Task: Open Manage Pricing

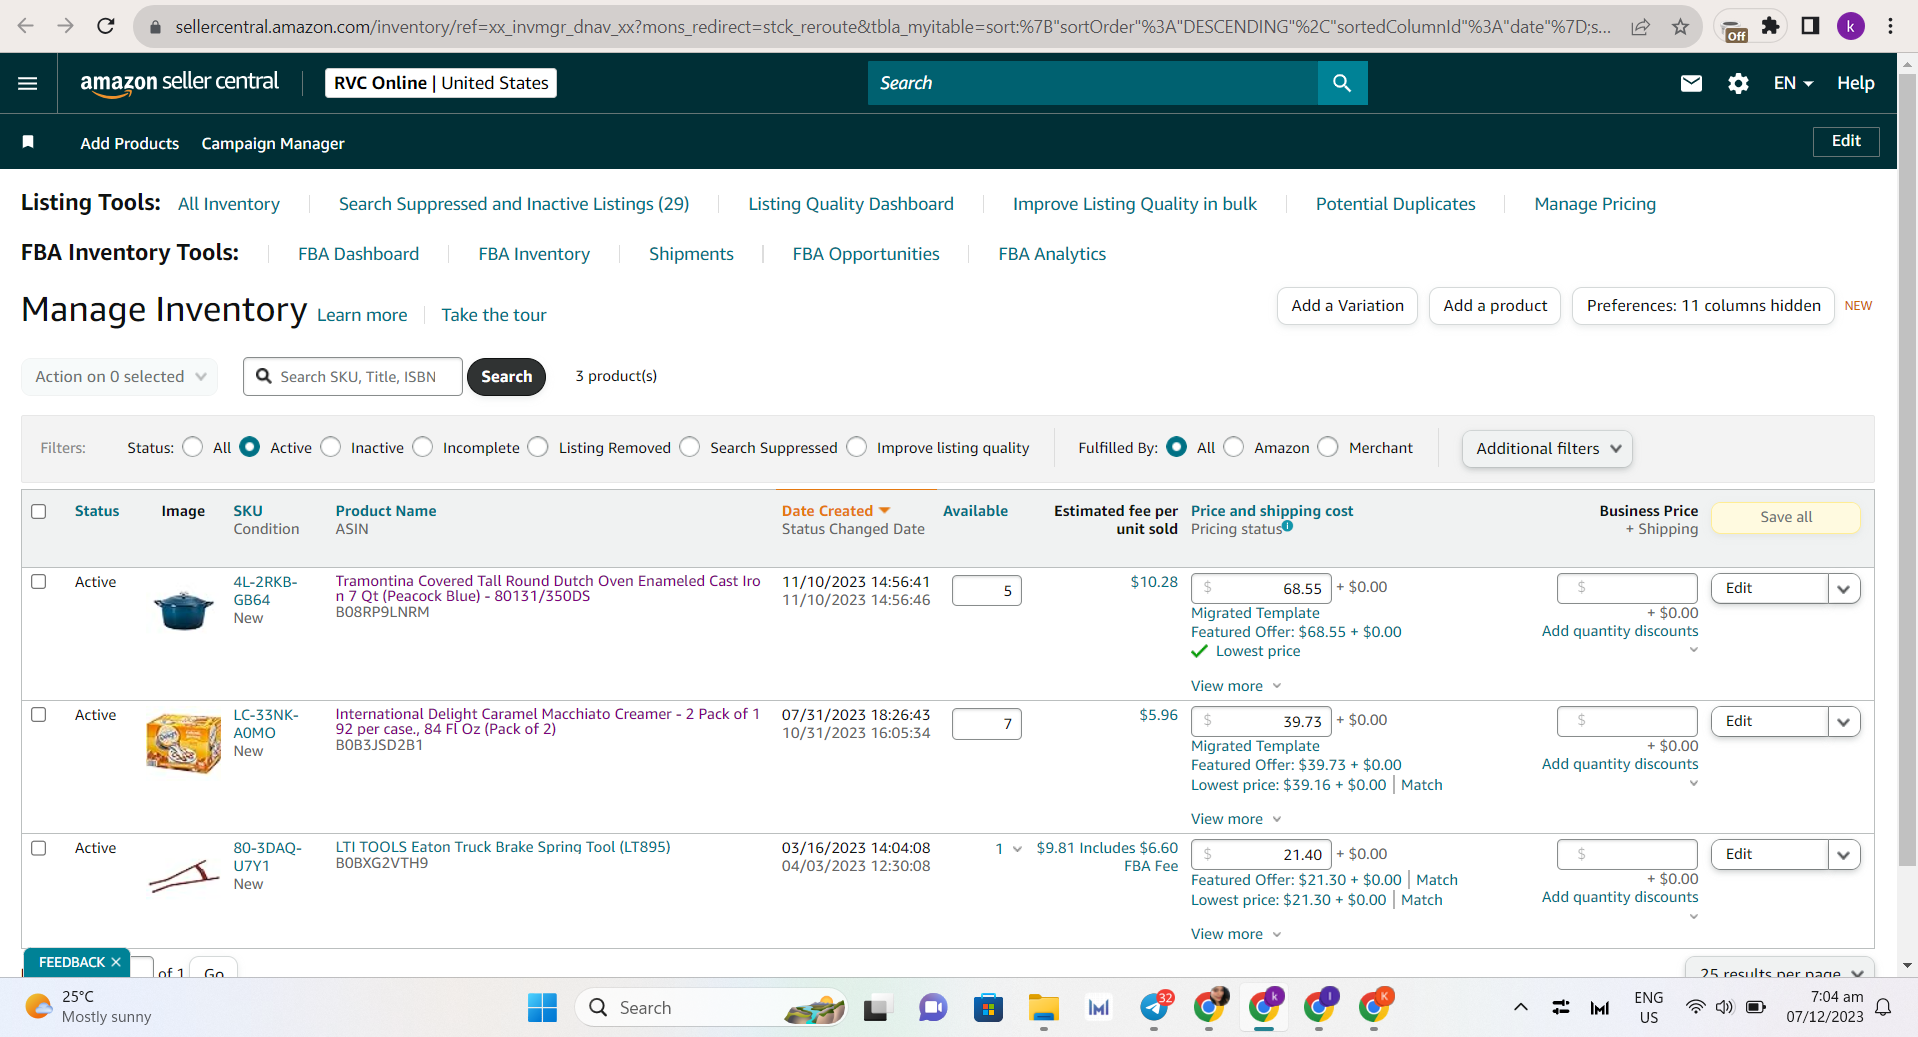Action: [1595, 204]
